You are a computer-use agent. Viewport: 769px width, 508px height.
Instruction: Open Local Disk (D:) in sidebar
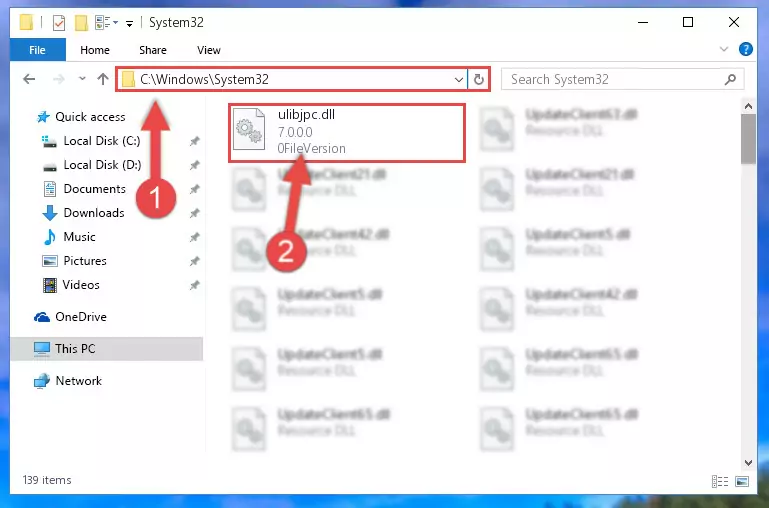(102, 165)
